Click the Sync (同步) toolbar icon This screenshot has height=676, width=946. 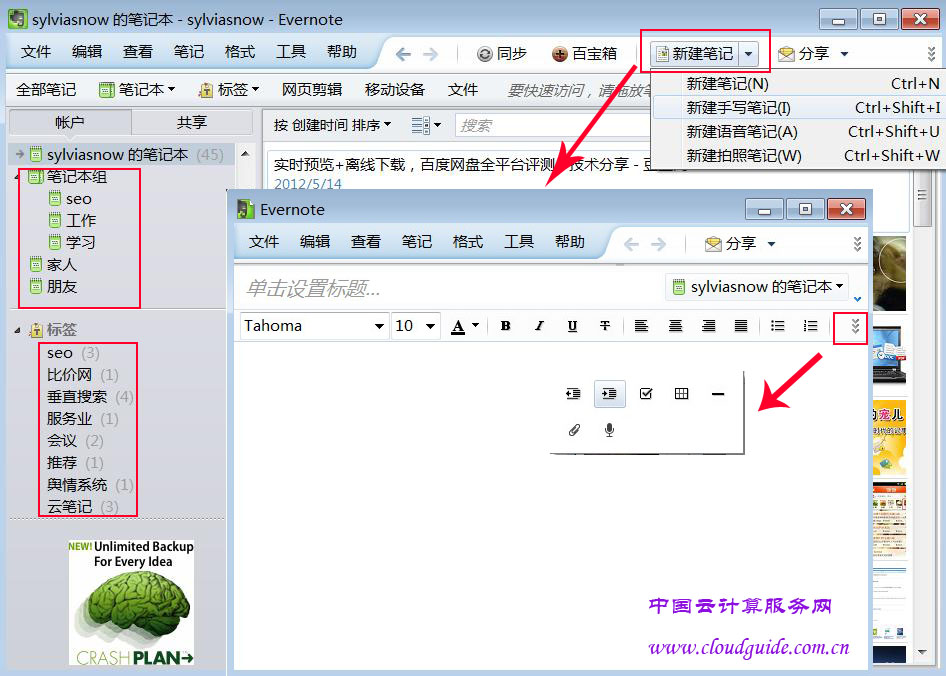(x=484, y=54)
